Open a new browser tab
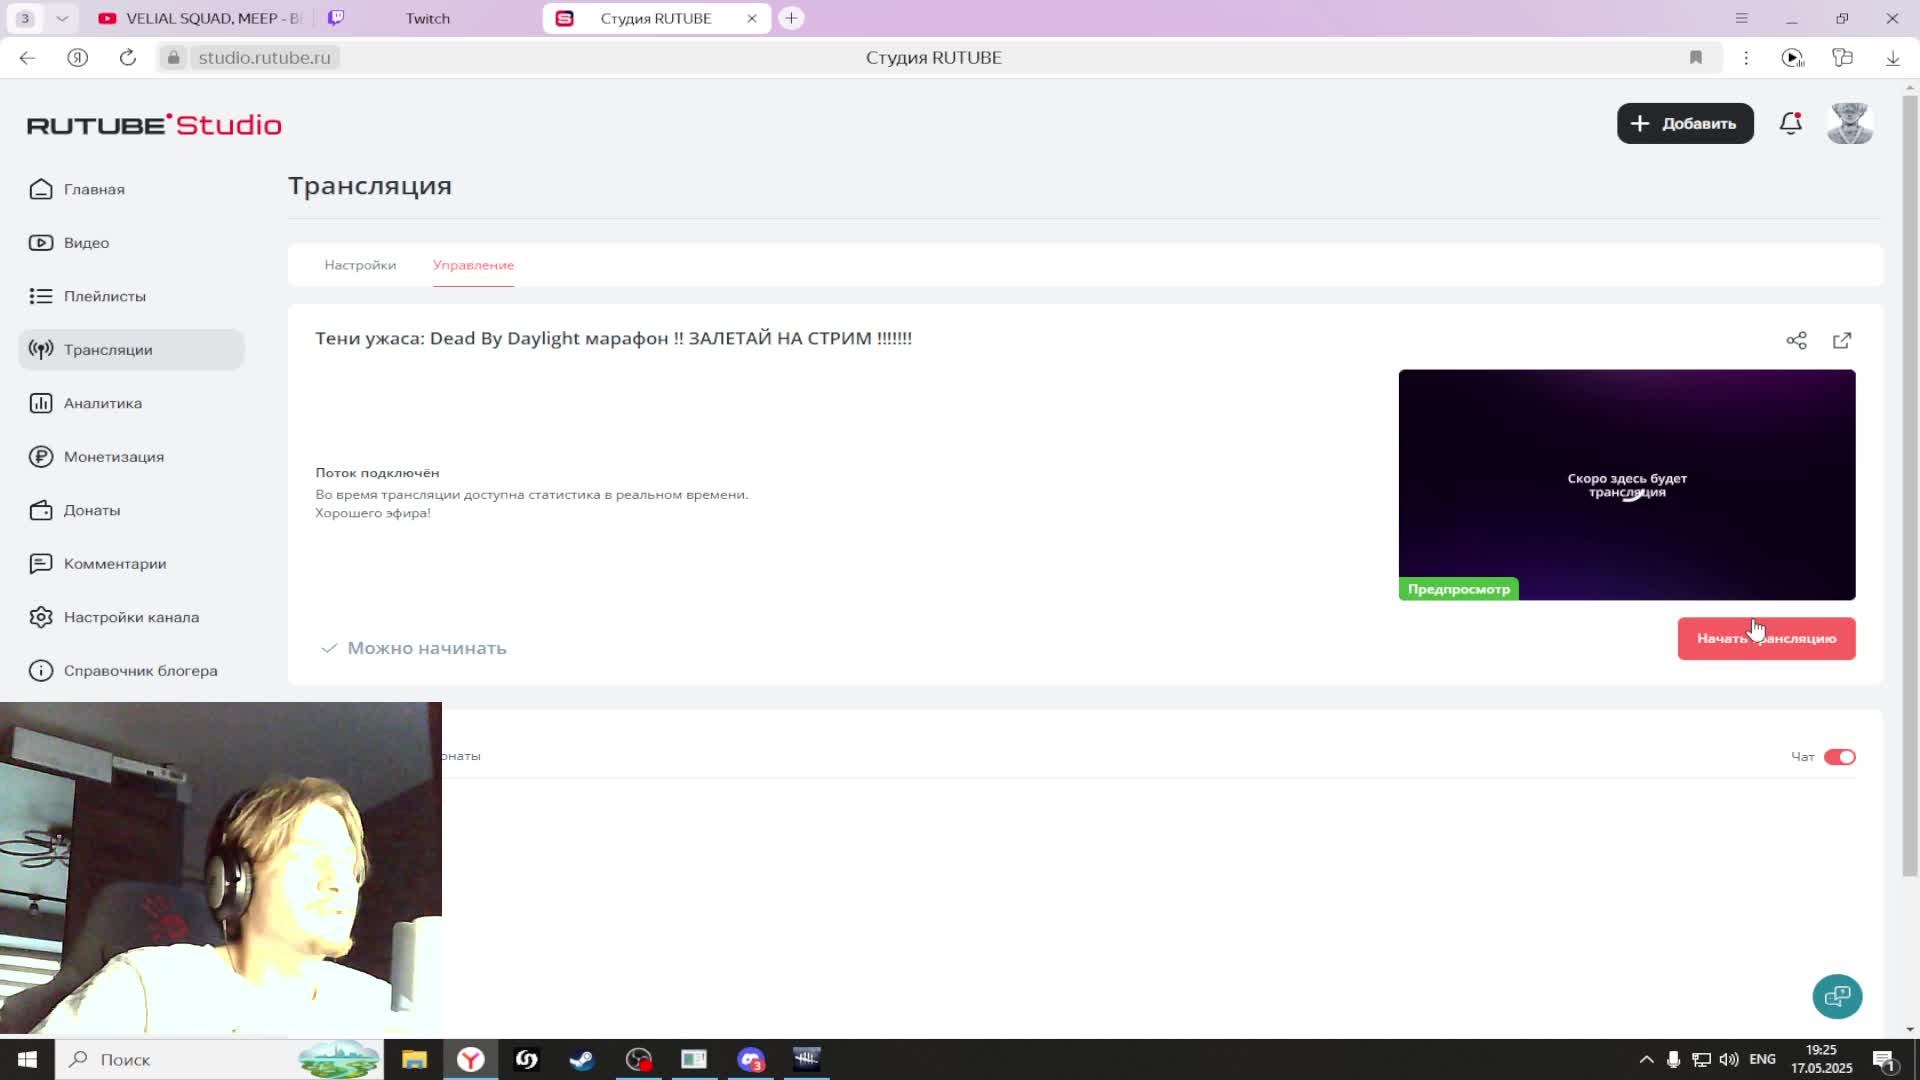The width and height of the screenshot is (1920, 1080). click(x=791, y=18)
